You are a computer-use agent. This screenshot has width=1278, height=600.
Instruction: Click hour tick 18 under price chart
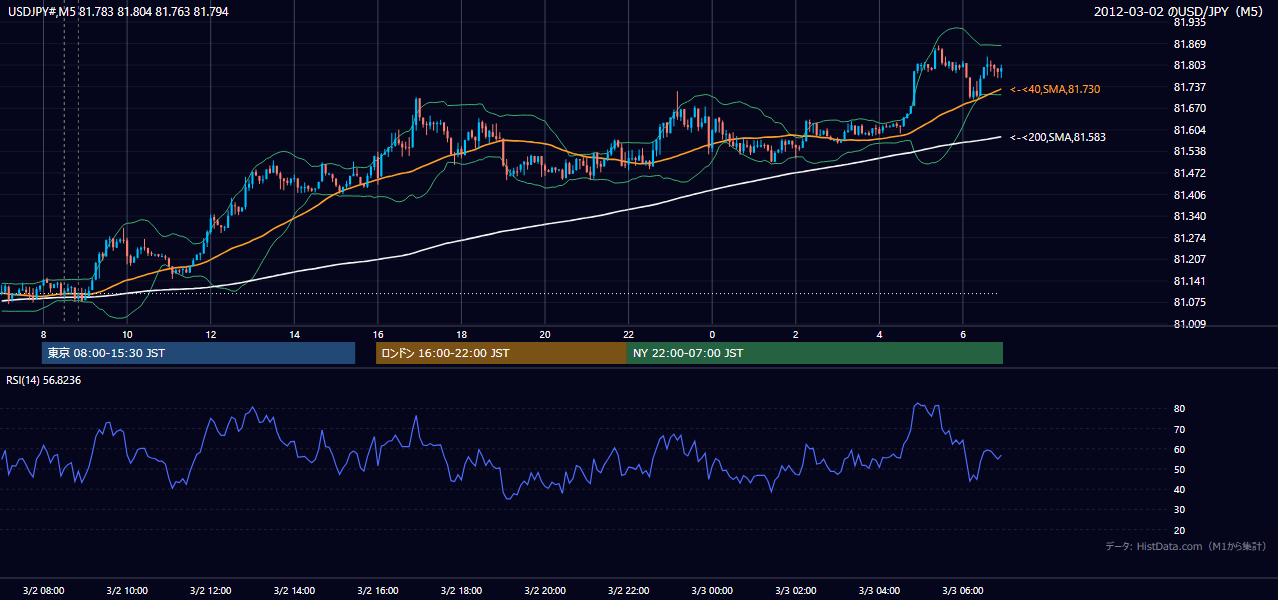[461, 334]
